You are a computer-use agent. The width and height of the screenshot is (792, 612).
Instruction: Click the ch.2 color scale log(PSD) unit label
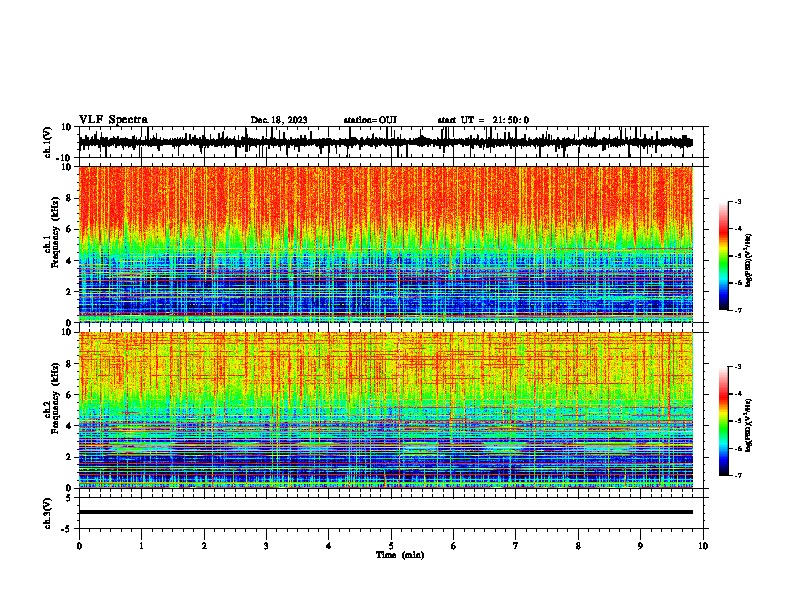click(749, 426)
